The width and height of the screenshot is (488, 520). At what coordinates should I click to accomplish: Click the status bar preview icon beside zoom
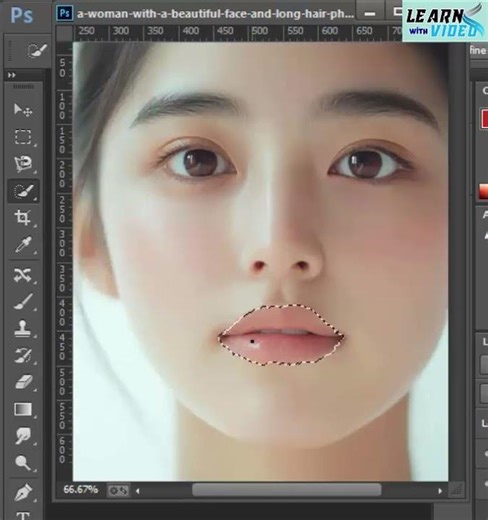click(x=119, y=491)
